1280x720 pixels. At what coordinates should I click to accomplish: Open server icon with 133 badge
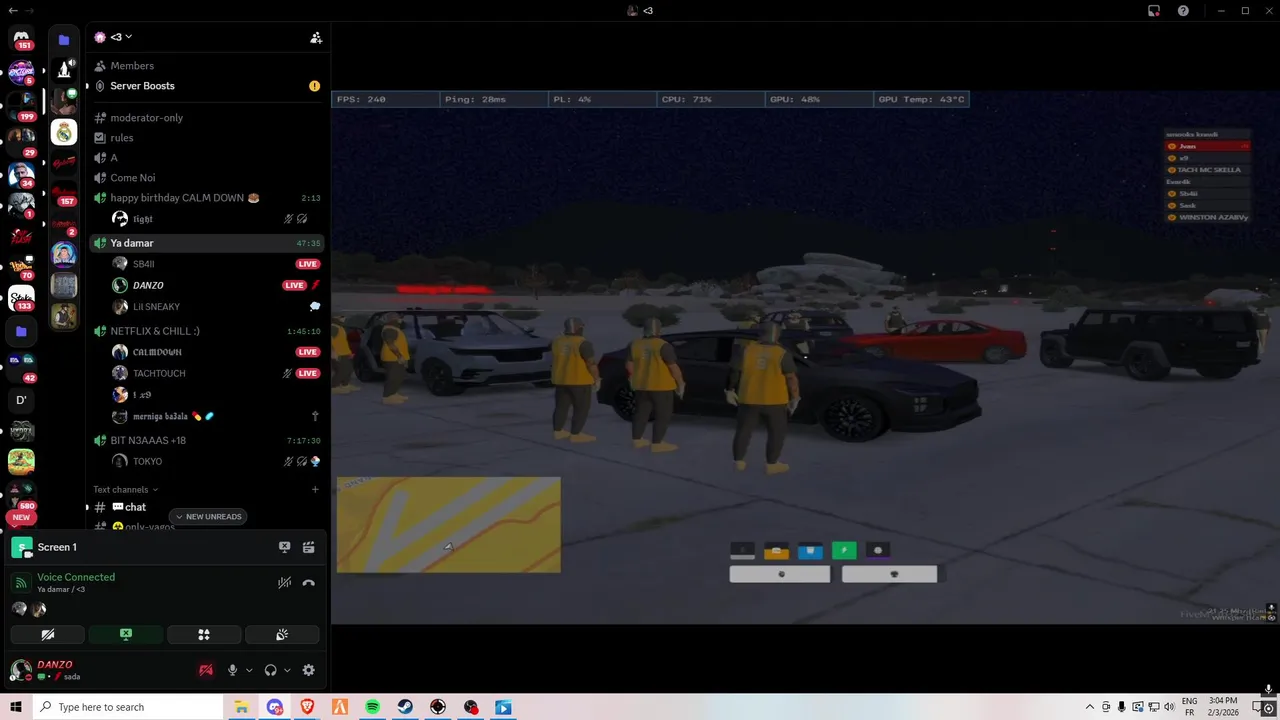(21, 296)
